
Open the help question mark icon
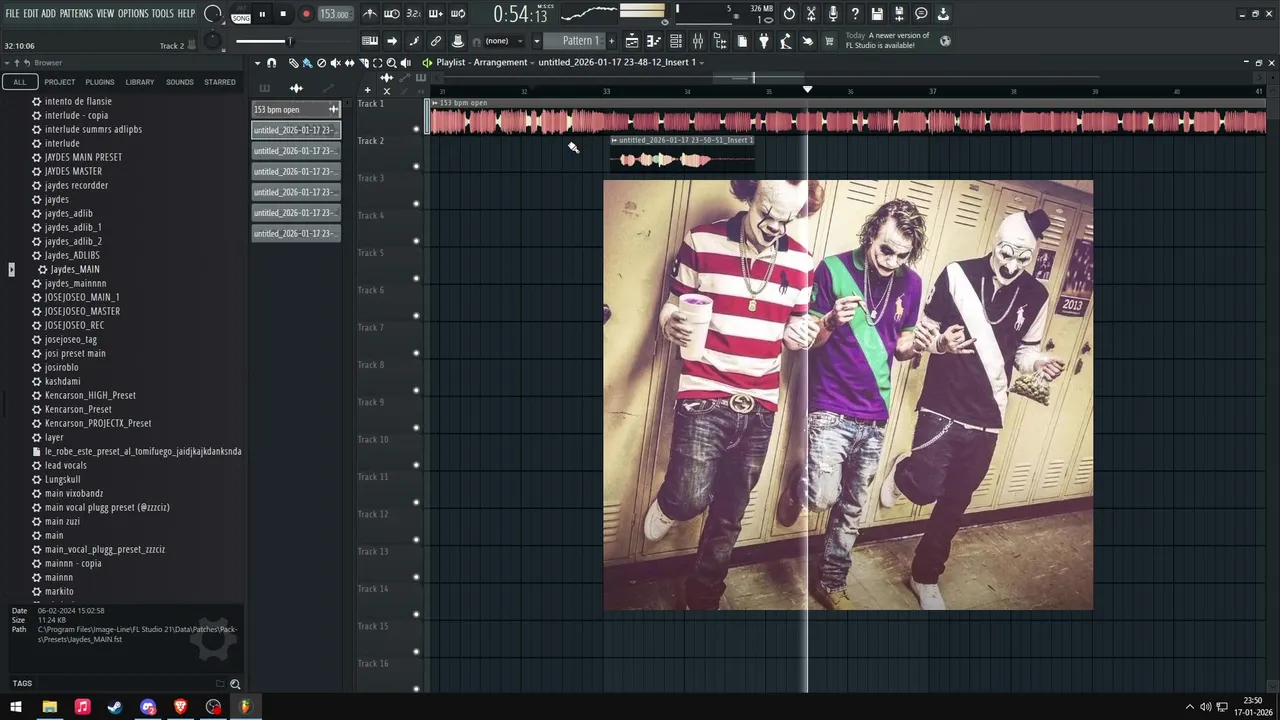click(x=854, y=14)
